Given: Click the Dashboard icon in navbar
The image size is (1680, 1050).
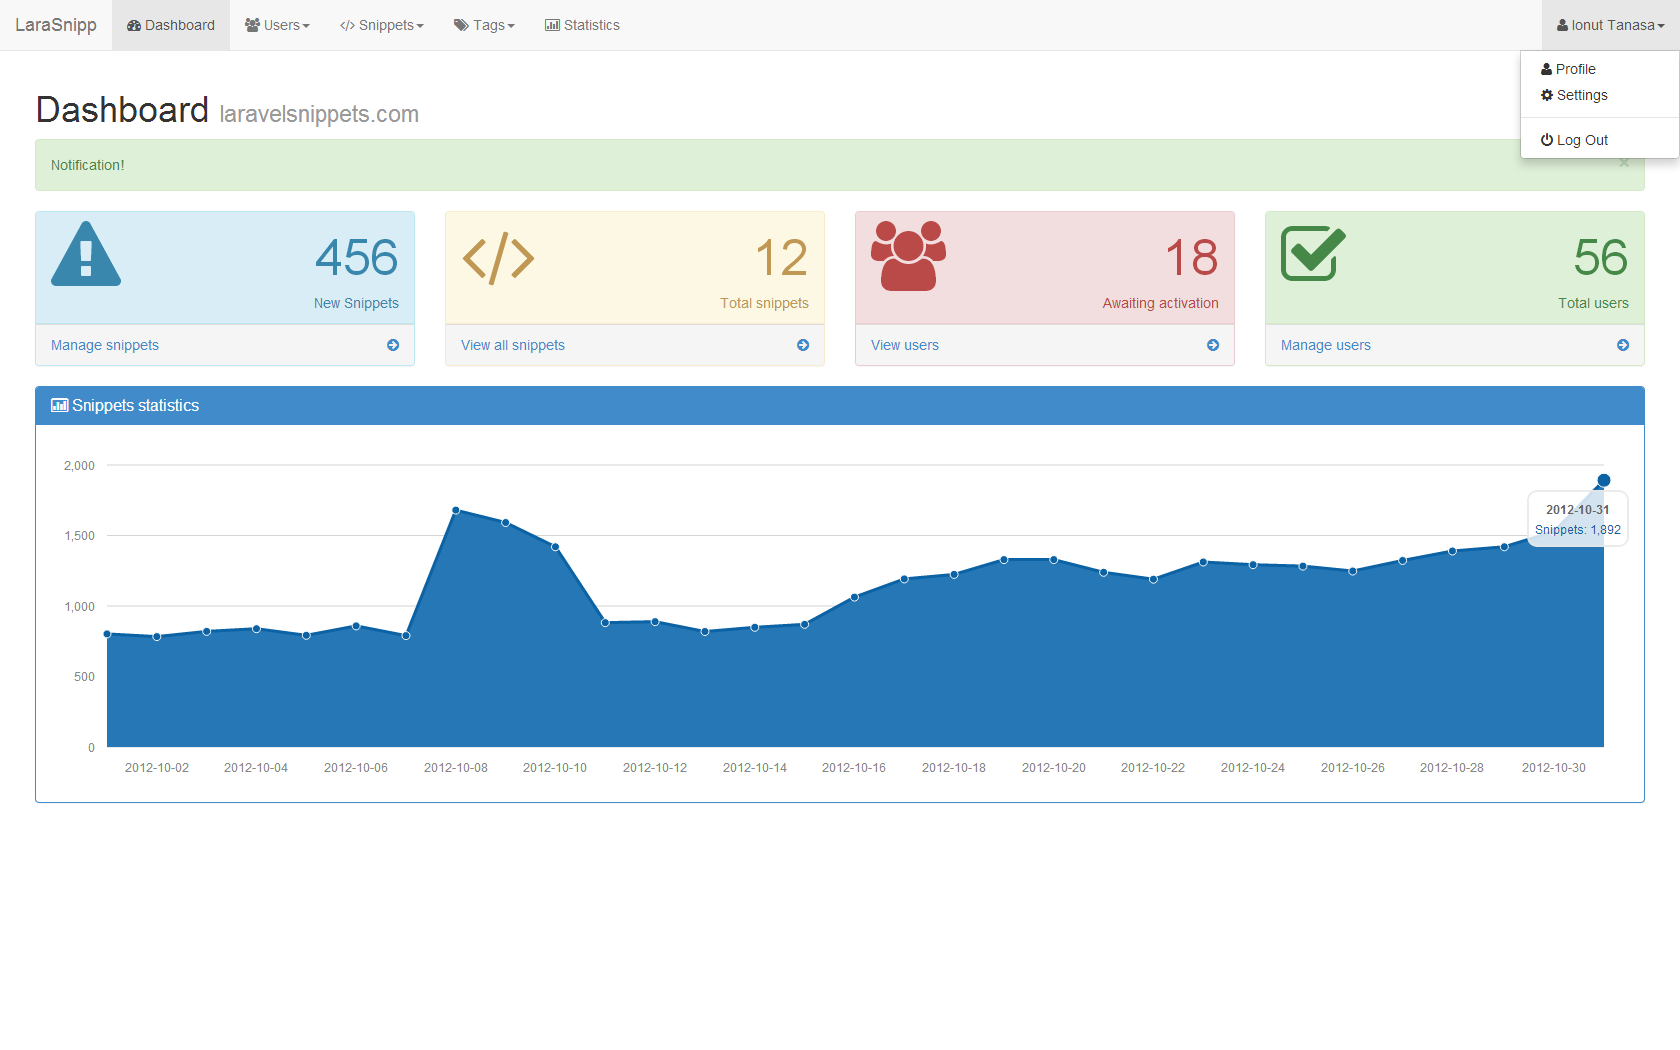Looking at the screenshot, I should point(134,25).
